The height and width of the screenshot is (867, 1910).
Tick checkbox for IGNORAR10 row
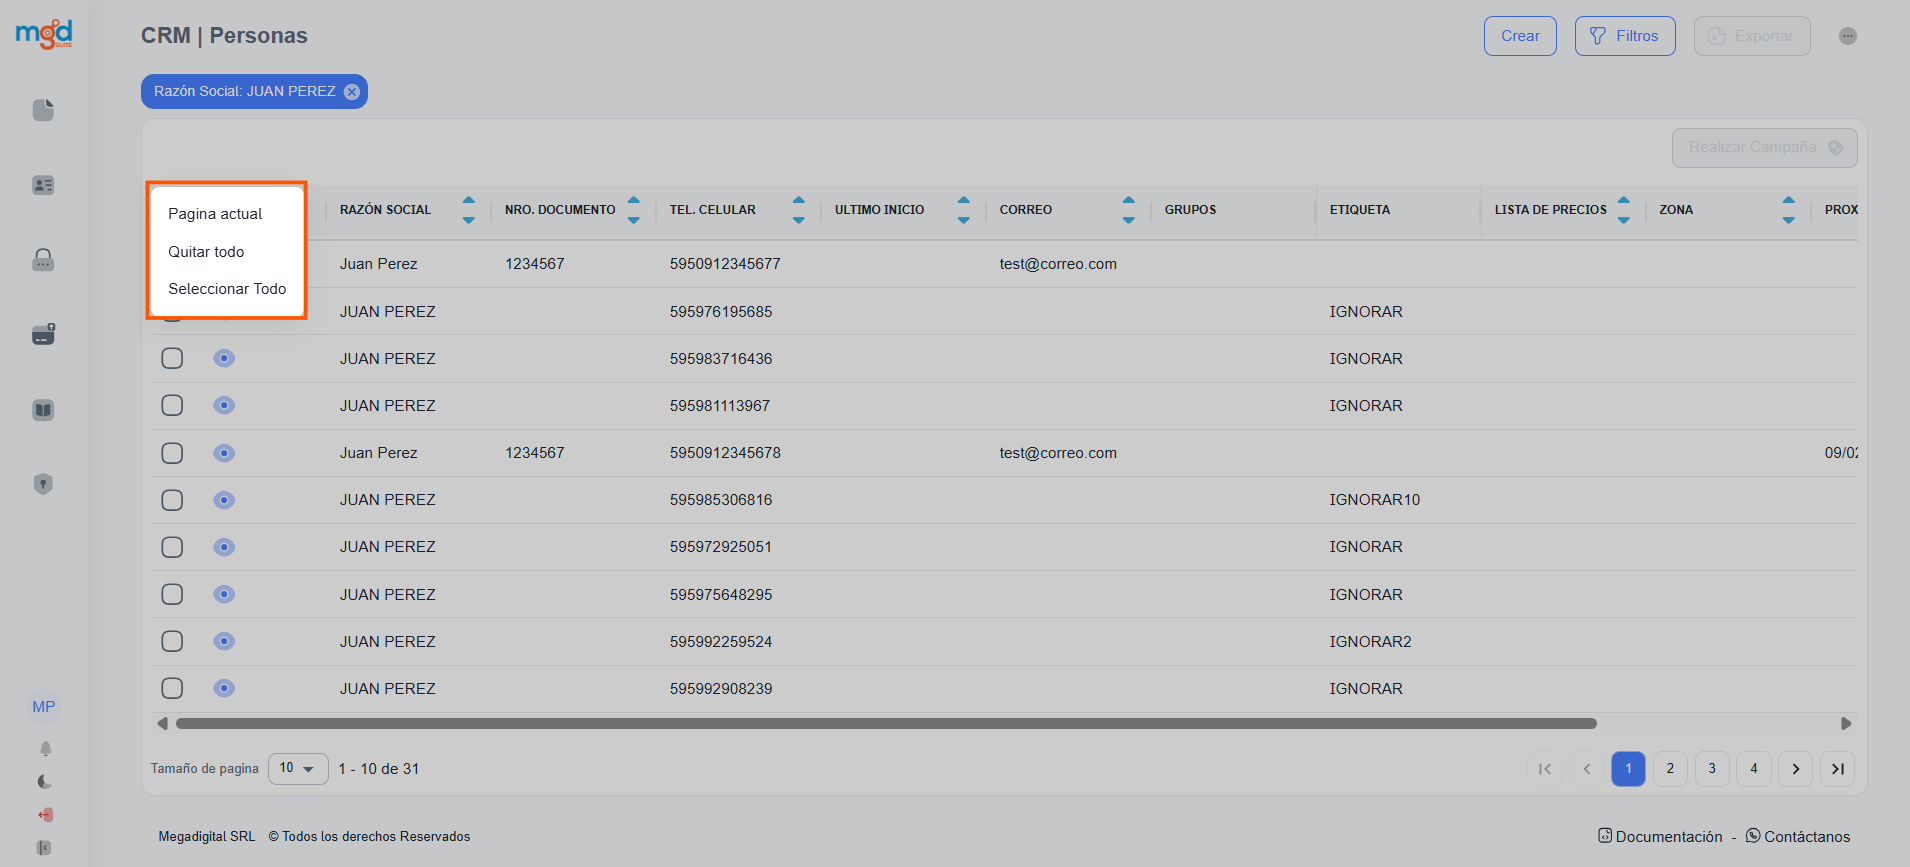(172, 500)
